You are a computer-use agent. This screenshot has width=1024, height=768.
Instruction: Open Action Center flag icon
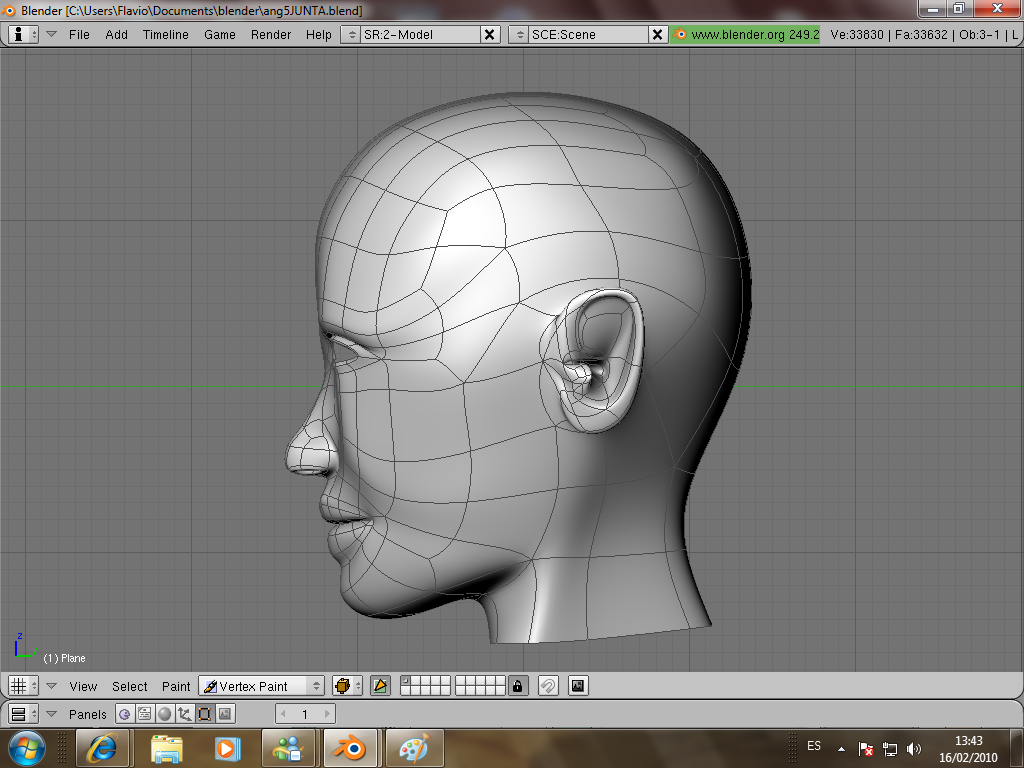865,749
